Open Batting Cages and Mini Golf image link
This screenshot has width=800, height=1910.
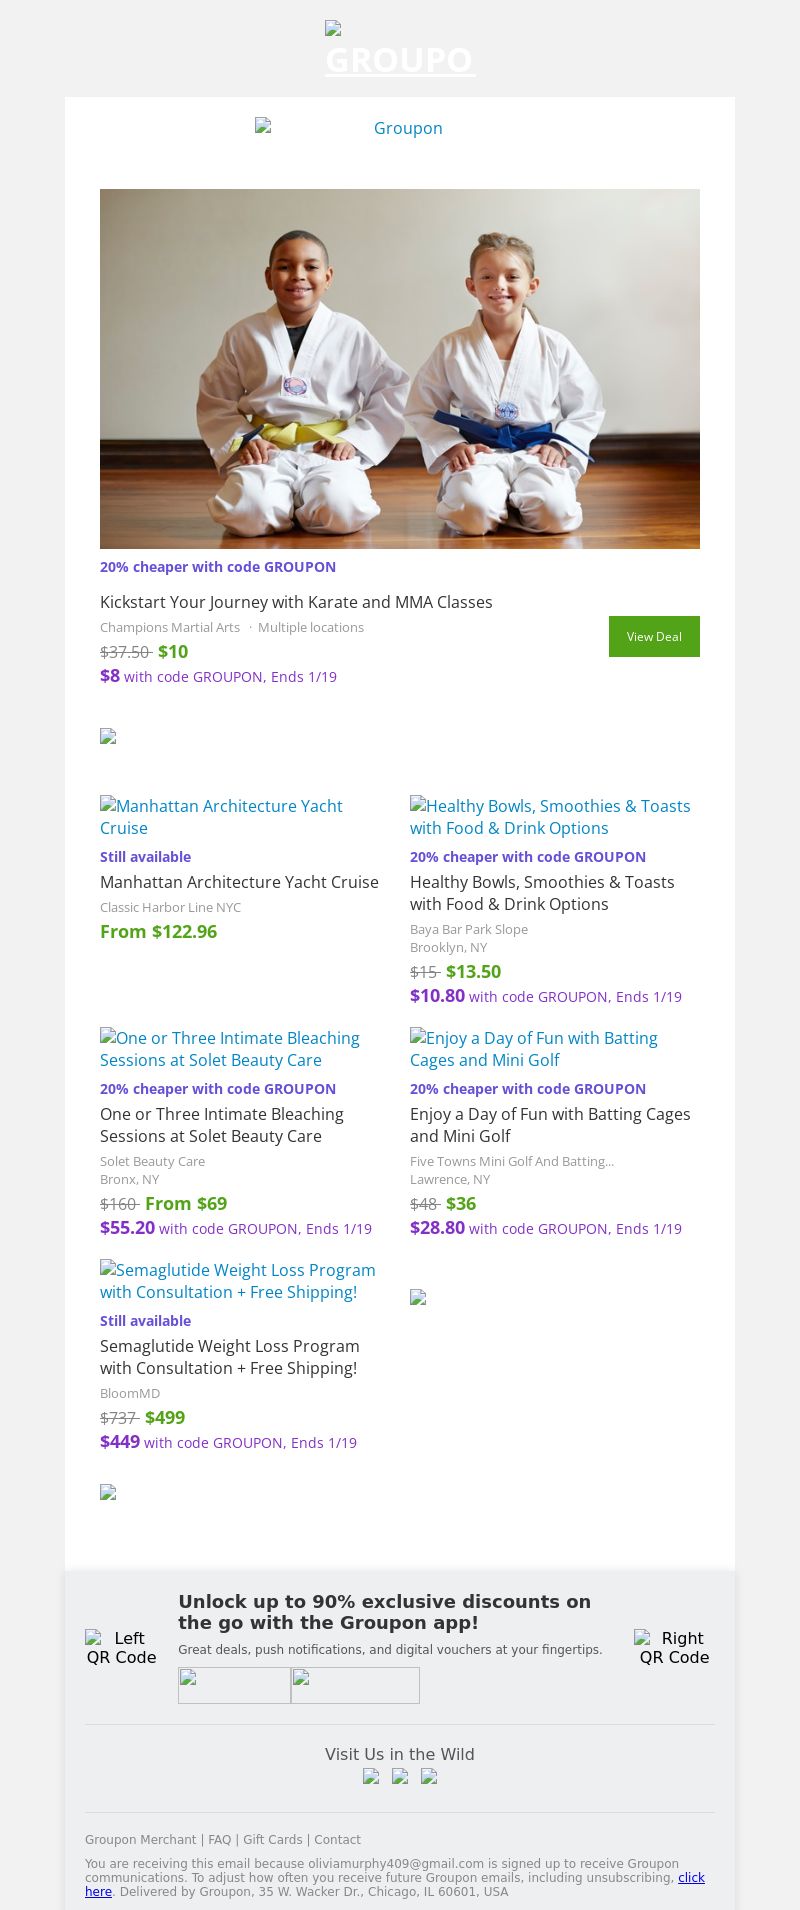(x=534, y=1049)
